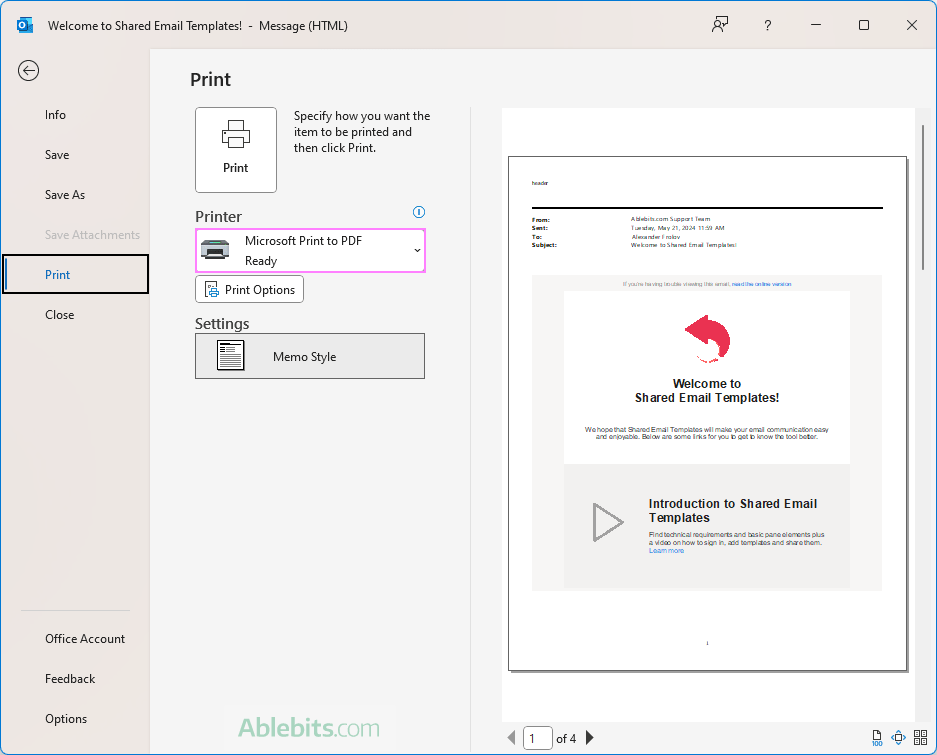Image resolution: width=937 pixels, height=755 pixels.
Task: Fit one page in the preview
Action: (x=898, y=738)
